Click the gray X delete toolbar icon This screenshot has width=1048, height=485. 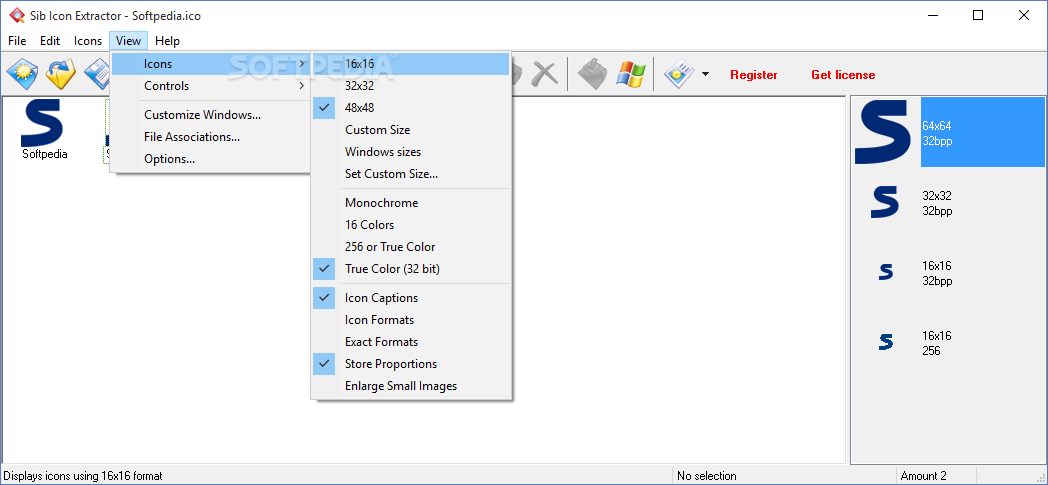point(545,73)
